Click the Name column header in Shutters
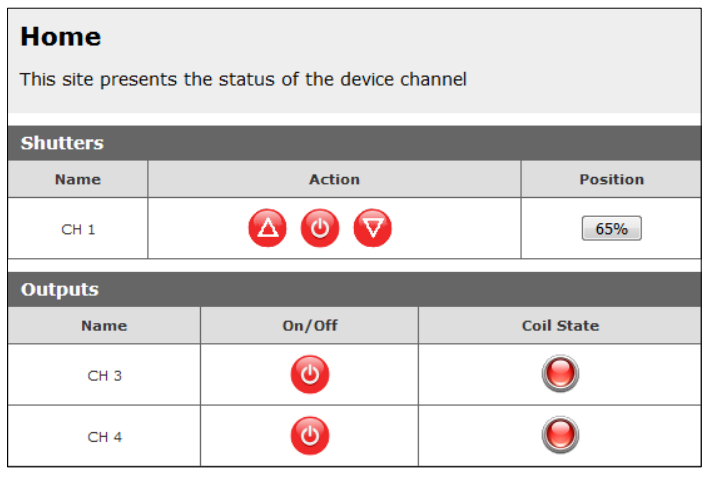 click(78, 180)
